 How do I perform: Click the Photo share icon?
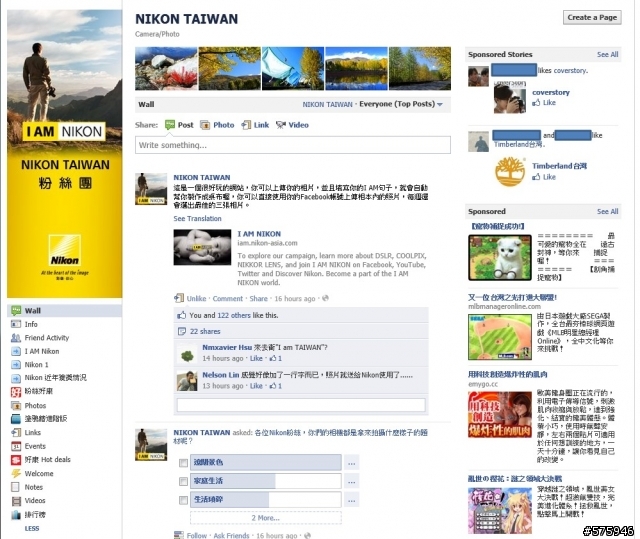point(205,125)
